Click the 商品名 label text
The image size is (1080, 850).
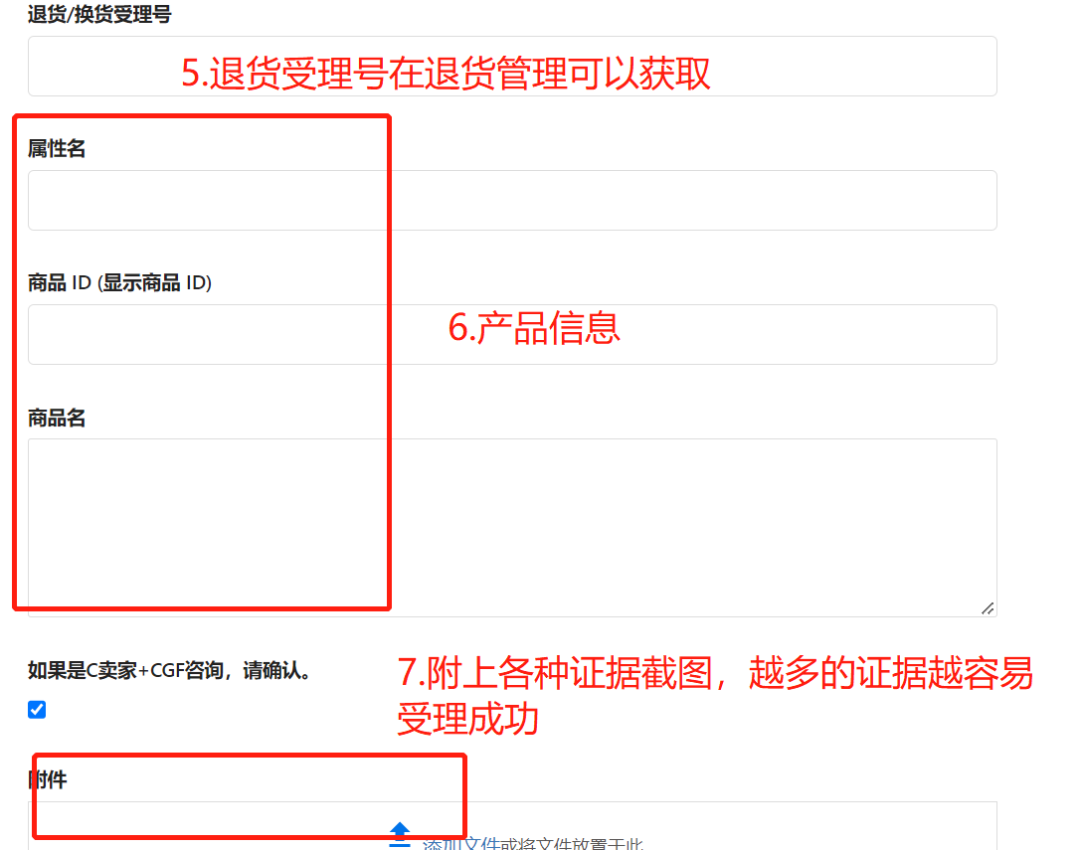pos(56,418)
